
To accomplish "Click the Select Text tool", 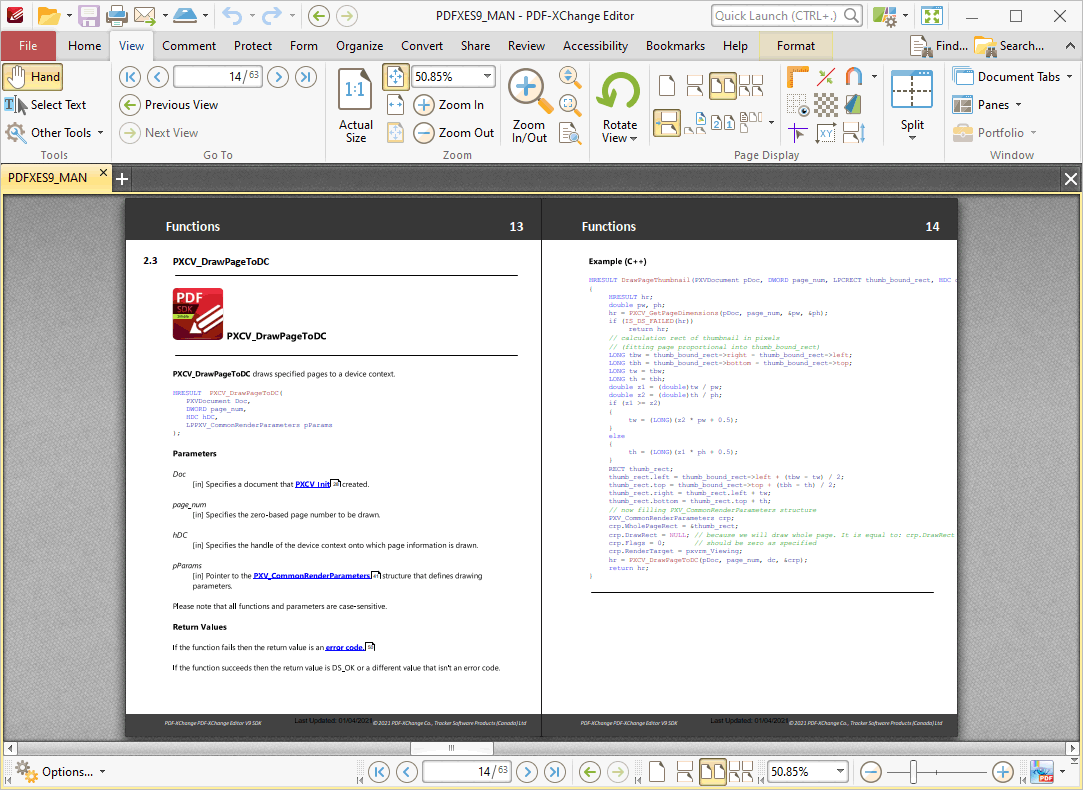I will 45,105.
